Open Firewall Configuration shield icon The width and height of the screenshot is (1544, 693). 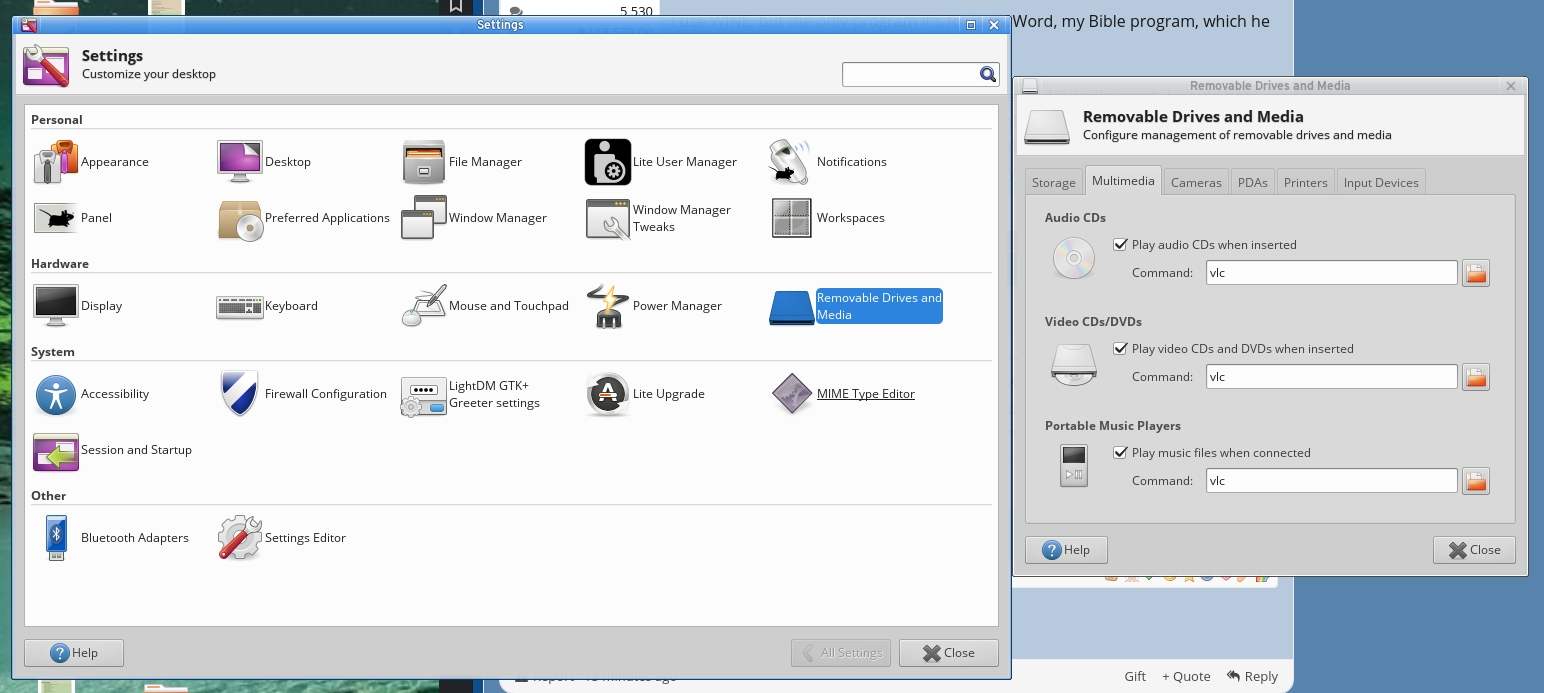[x=240, y=394]
